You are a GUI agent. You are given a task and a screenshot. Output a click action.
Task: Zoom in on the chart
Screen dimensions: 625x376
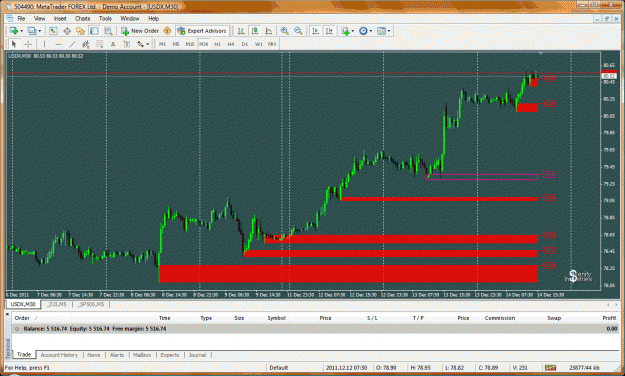pos(285,31)
